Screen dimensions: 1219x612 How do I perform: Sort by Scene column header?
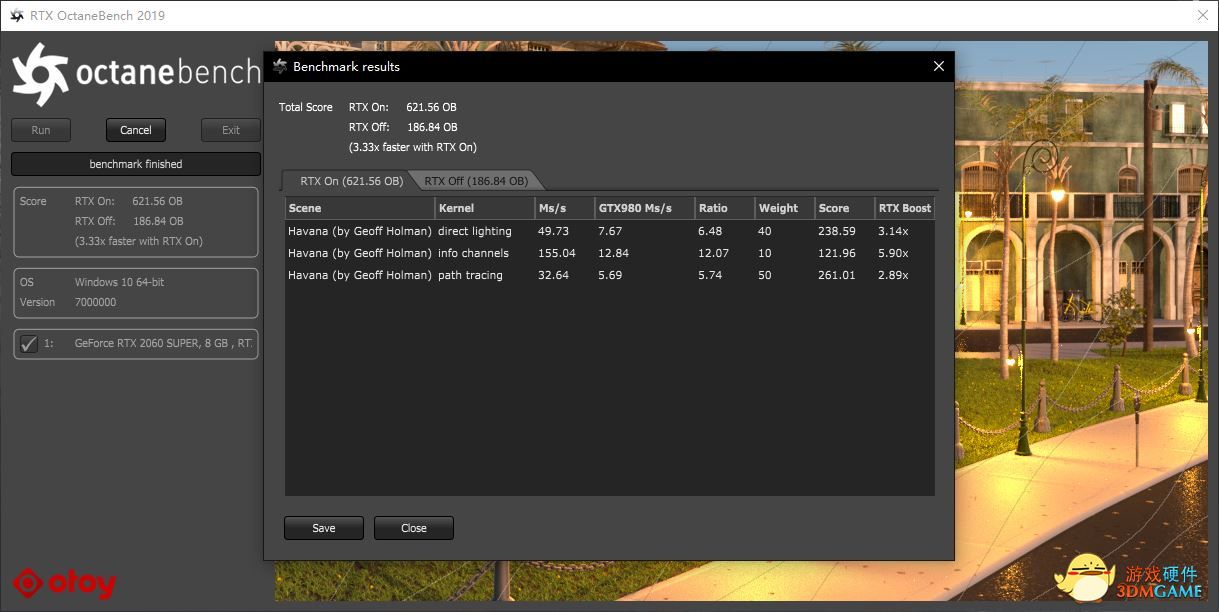[360, 208]
